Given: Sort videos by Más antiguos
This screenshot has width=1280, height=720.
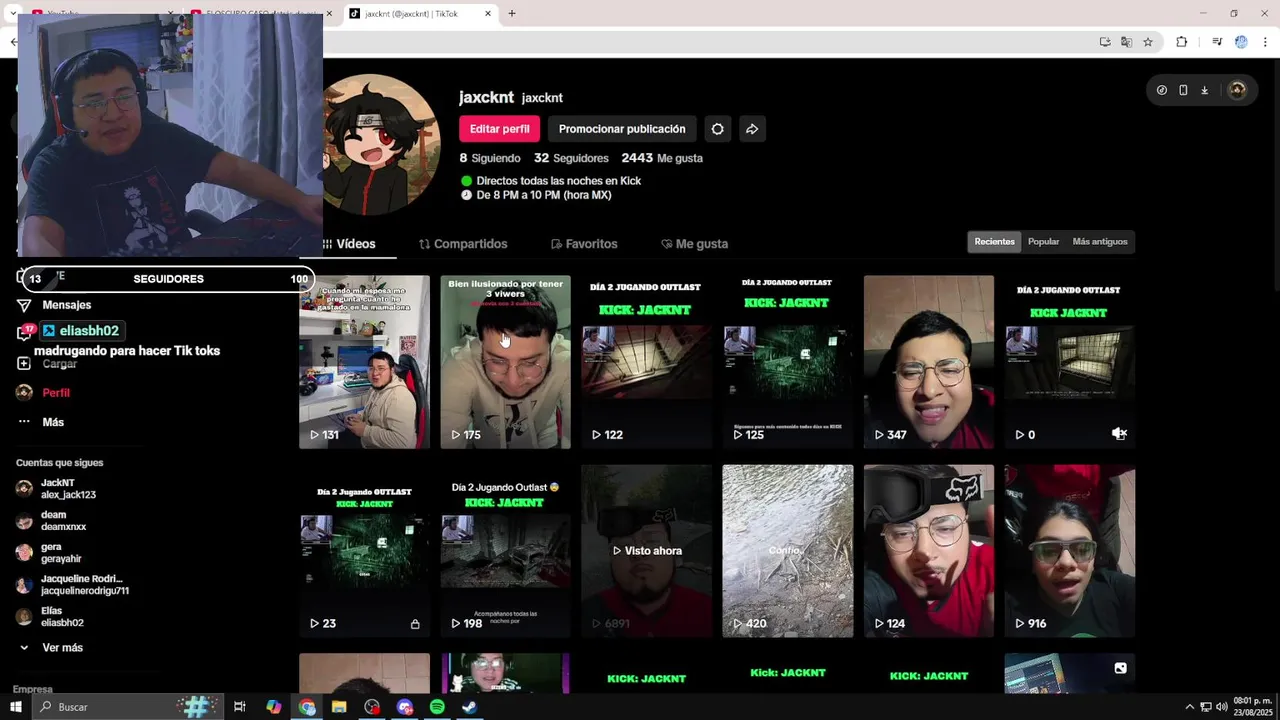Looking at the screenshot, I should tap(1100, 242).
